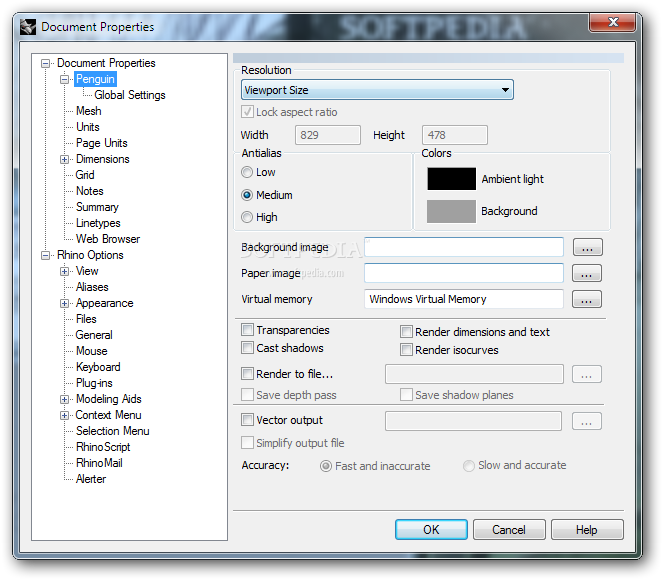663x580 pixels.
Task: Collapse the Rhino Options tree node
Action: (45, 255)
